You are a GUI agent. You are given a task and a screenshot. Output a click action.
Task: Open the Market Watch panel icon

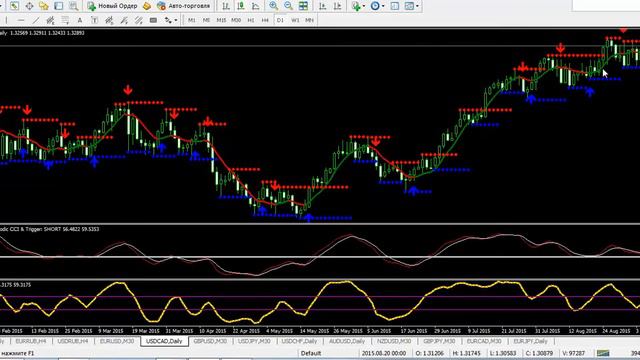pyautogui.click(x=15, y=6)
